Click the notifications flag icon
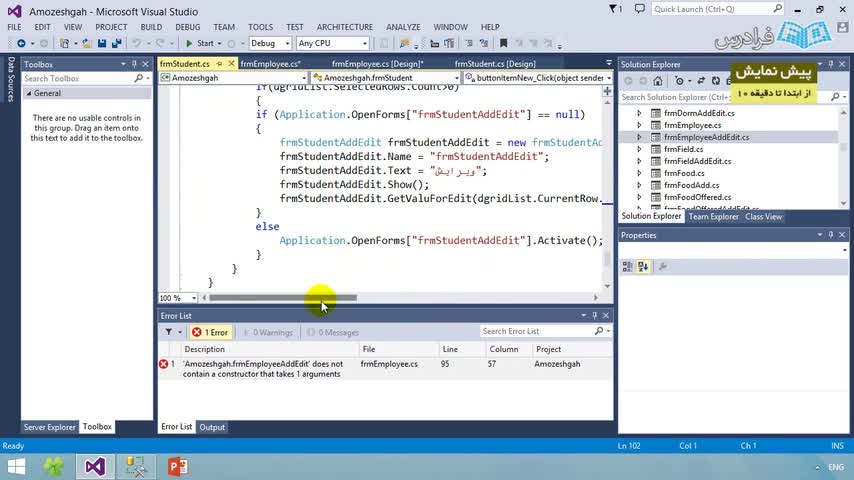Image resolution: width=854 pixels, height=480 pixels. coord(613,9)
